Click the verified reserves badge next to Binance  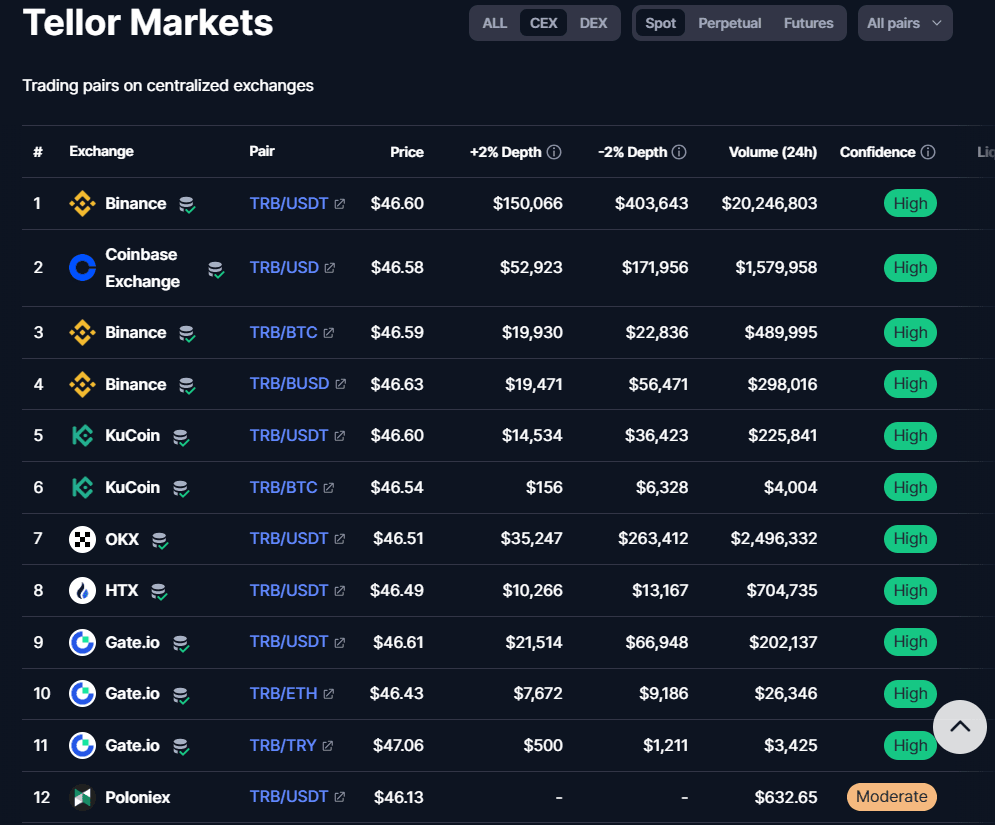pos(187,203)
